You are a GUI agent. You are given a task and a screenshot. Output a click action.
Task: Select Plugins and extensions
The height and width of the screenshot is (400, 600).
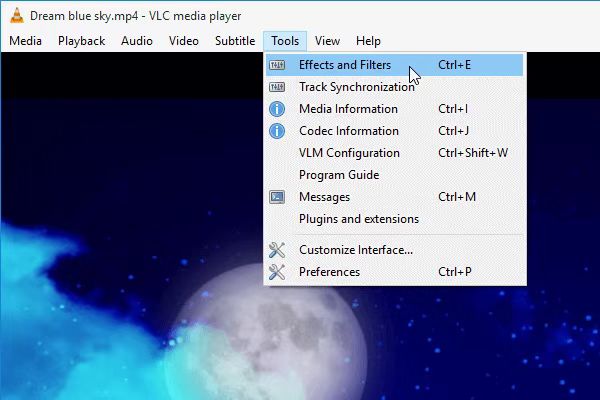pos(395,219)
